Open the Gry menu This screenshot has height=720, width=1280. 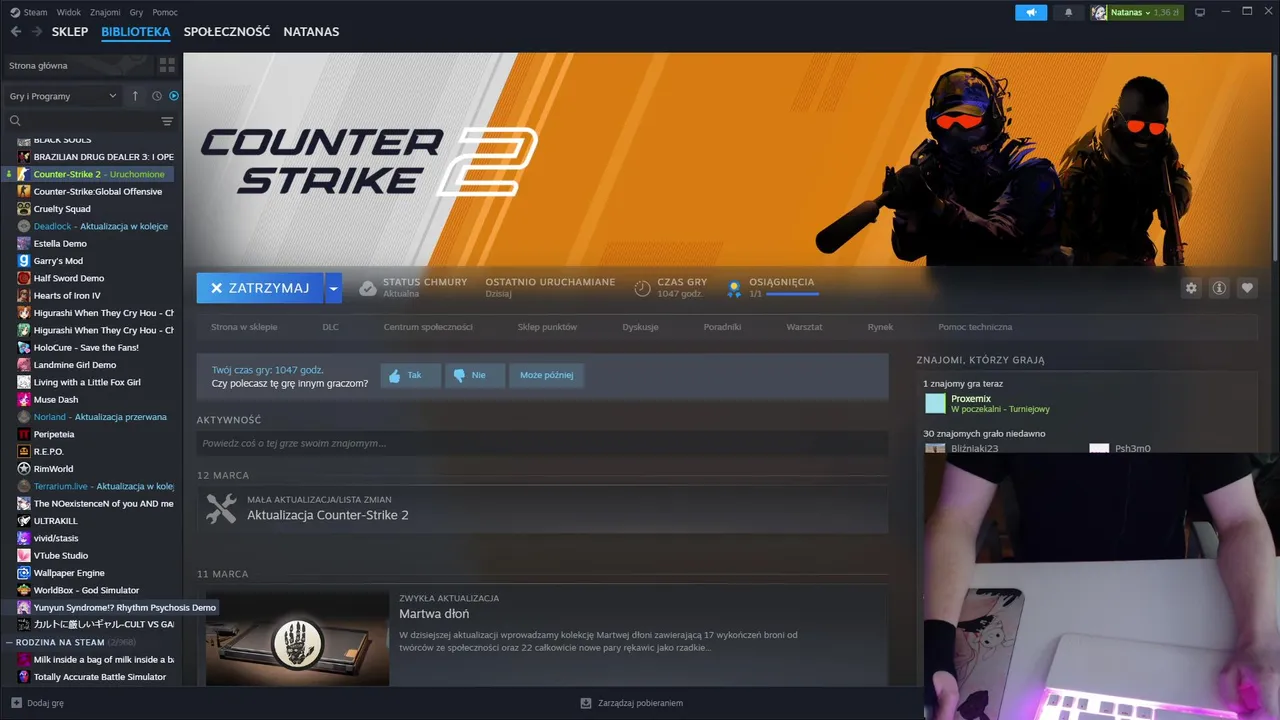tap(136, 12)
